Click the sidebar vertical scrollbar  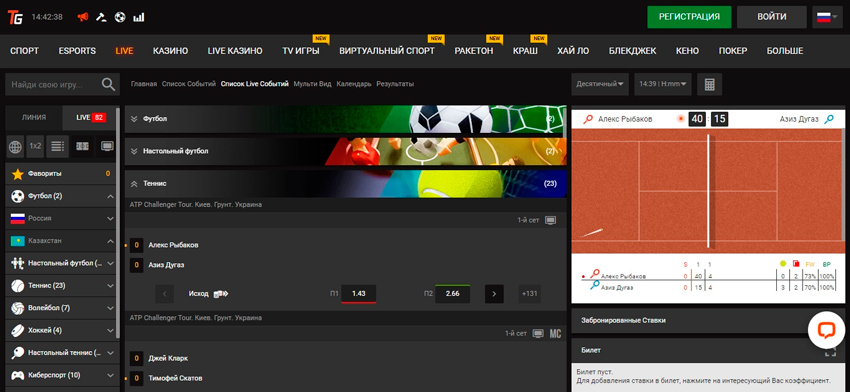(x=118, y=222)
